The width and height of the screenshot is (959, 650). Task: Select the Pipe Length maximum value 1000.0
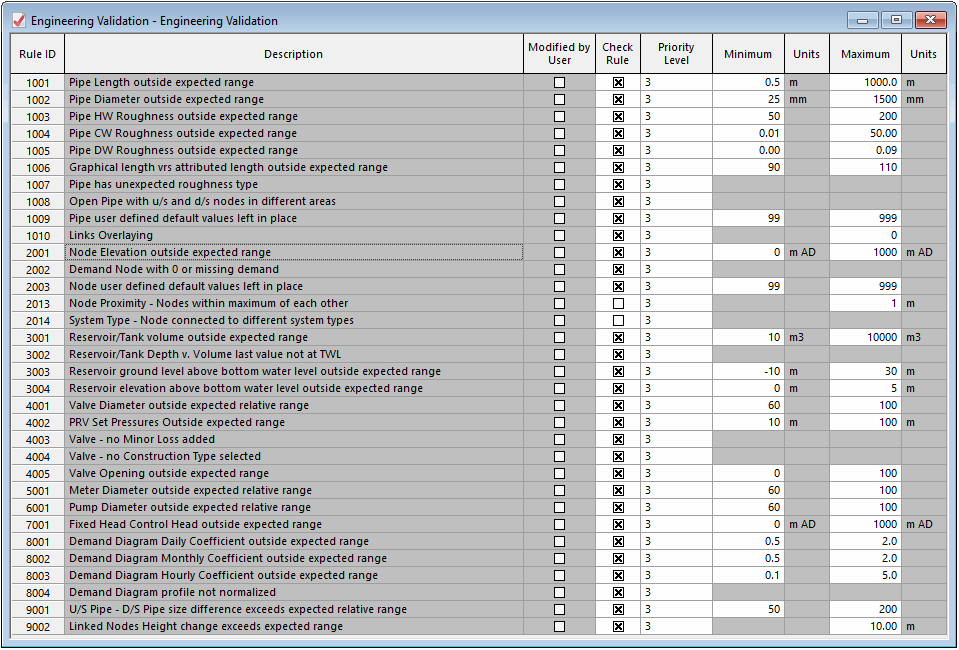pos(865,82)
